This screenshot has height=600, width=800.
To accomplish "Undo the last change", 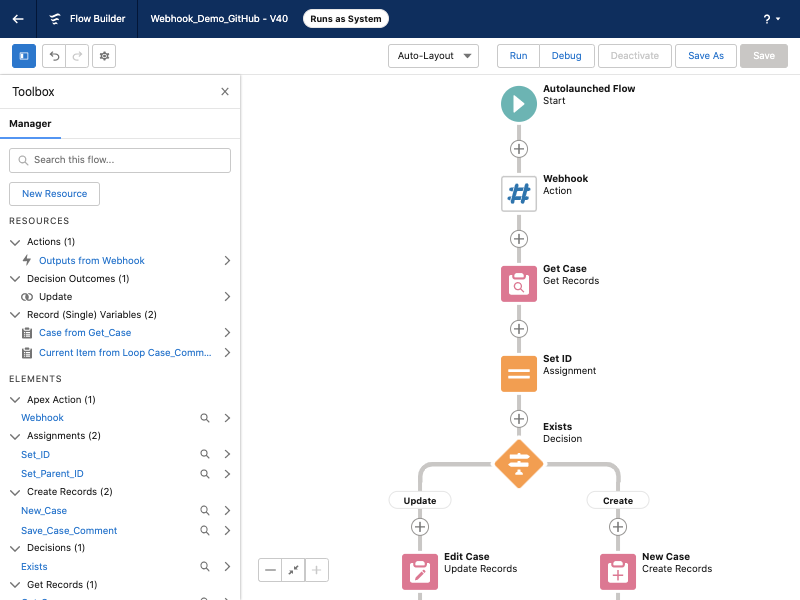I will click(x=54, y=56).
